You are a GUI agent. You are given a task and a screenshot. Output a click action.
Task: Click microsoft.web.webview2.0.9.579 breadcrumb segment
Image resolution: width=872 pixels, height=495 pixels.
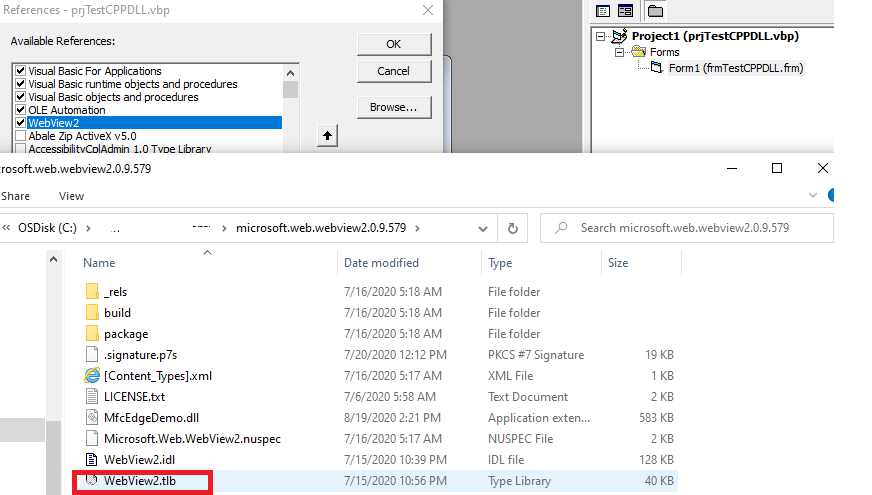[321, 228]
